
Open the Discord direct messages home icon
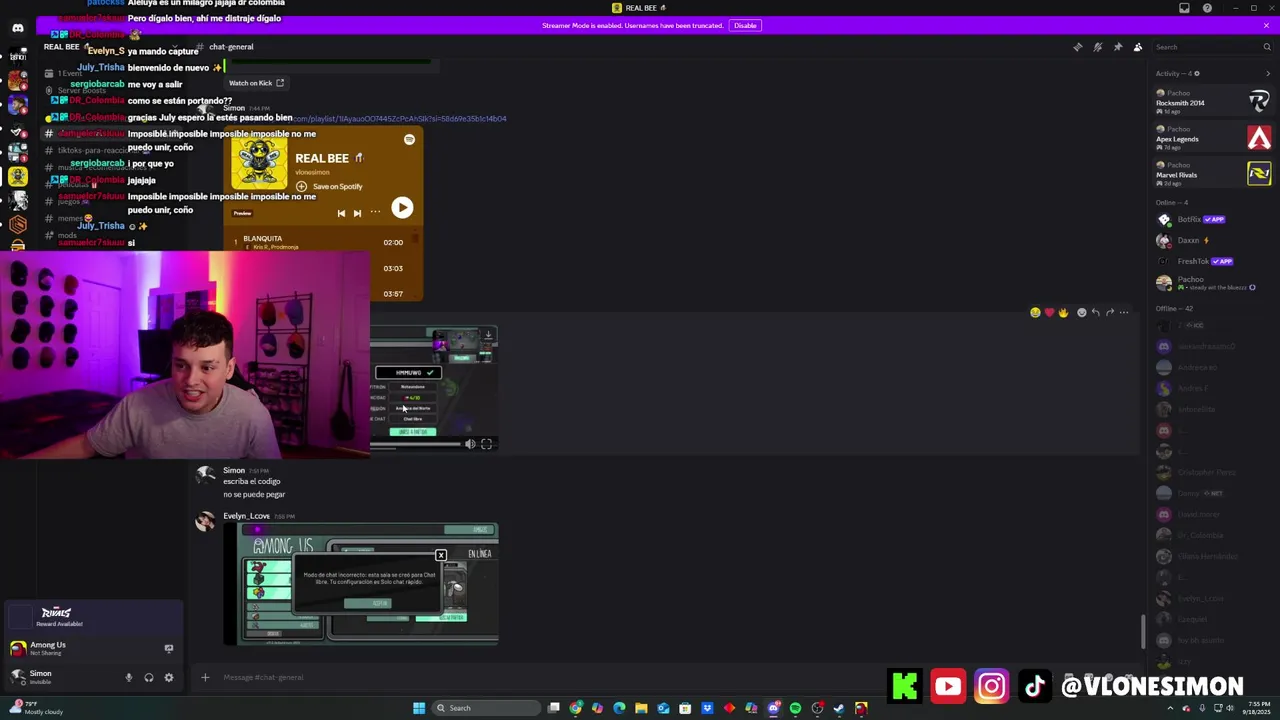click(17, 27)
